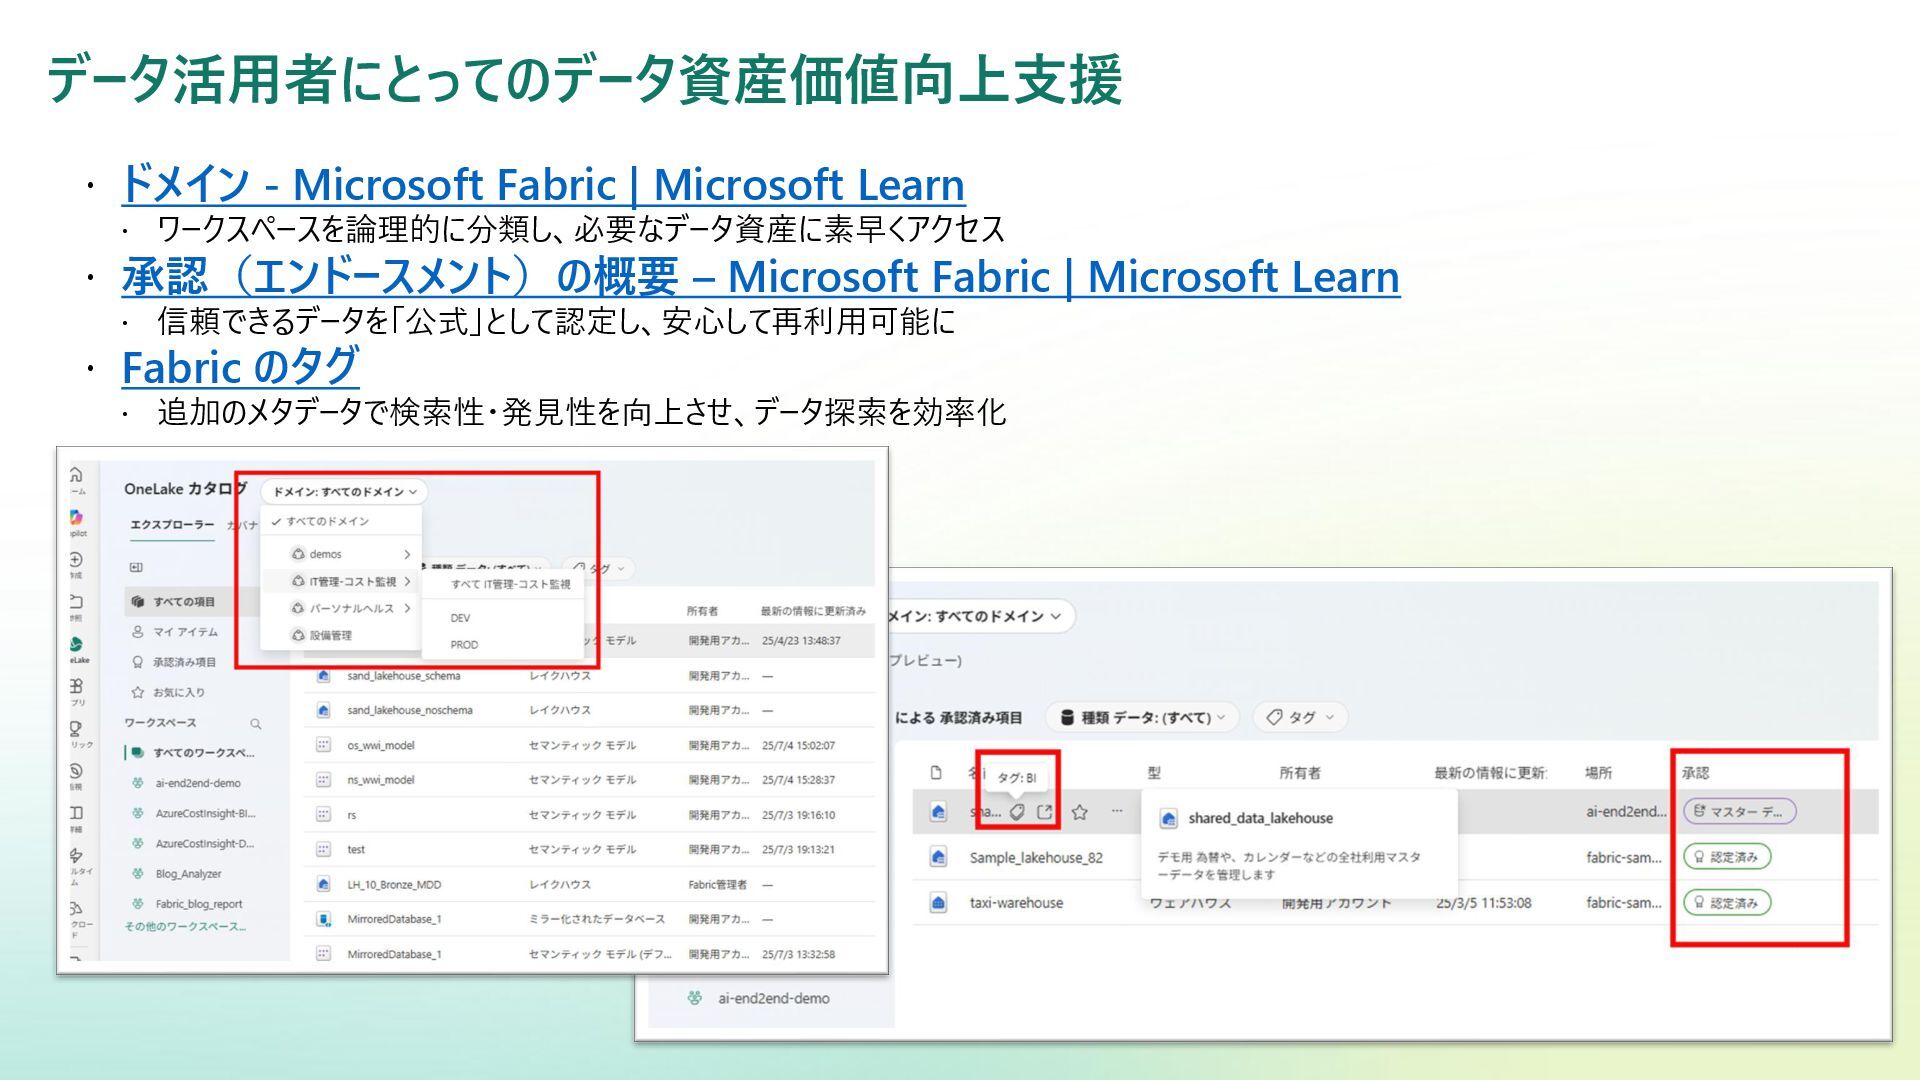The image size is (1920, 1080).
Task: Click the OneLake icon in the rail
Action: pos(76,645)
